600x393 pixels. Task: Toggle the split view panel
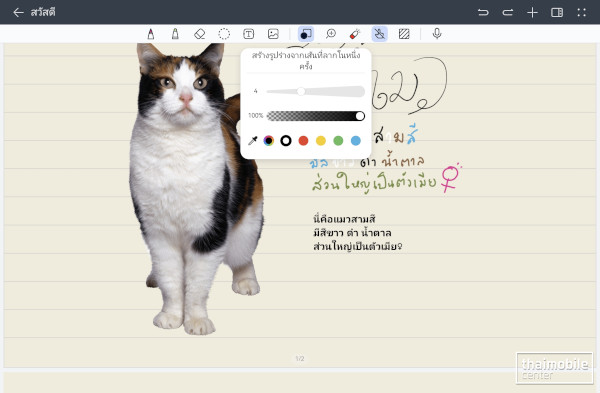coord(557,12)
